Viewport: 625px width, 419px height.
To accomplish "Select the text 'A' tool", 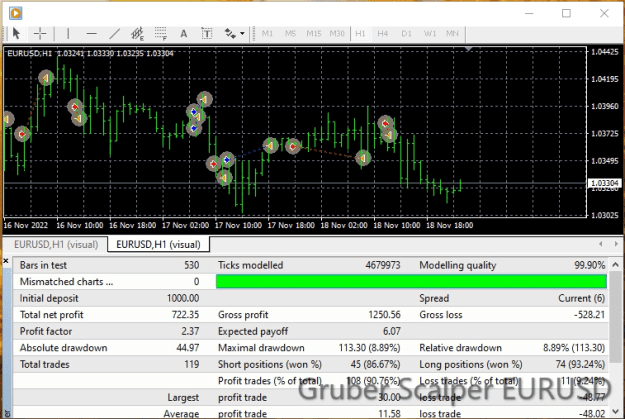I will 184,33.
